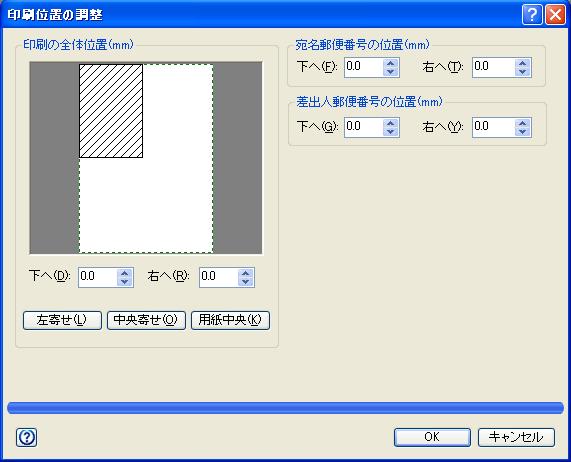Increase 下へ(F) recipient postal code value
Viewport: 571px width, 462px height.
click(x=391, y=63)
